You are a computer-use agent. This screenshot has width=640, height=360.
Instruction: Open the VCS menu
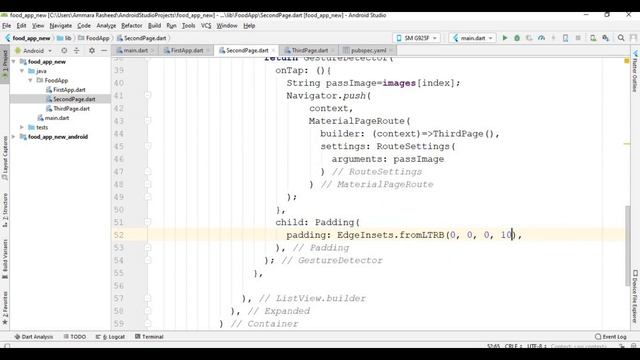pos(206,26)
